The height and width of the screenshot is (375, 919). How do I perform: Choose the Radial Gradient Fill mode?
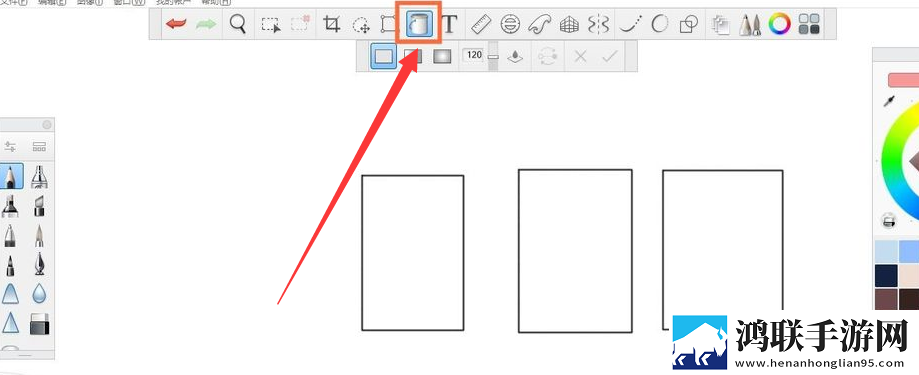click(443, 56)
